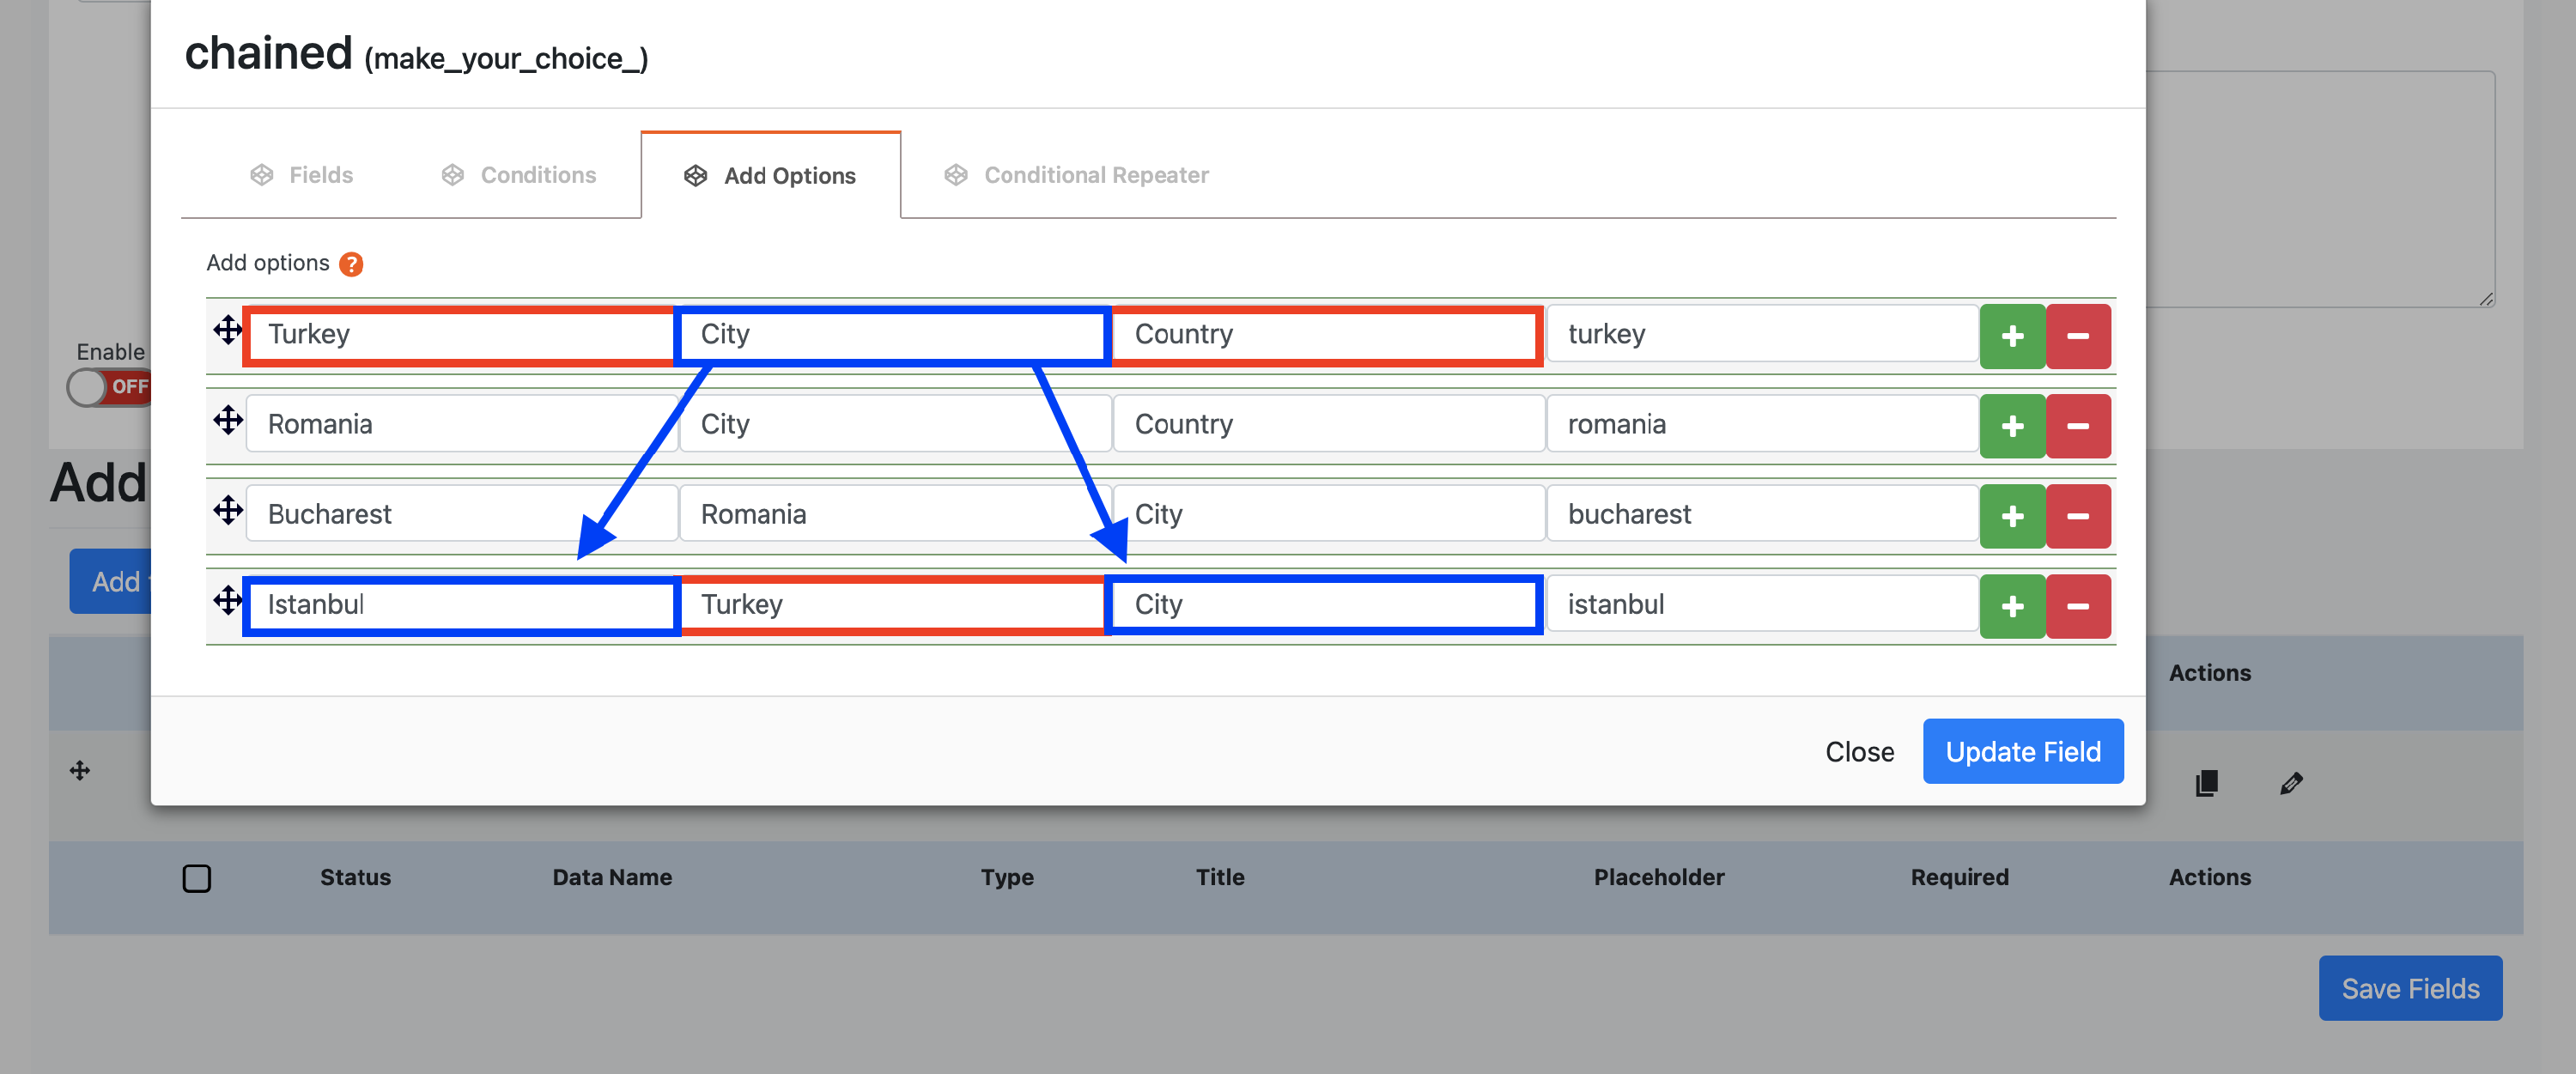This screenshot has width=2576, height=1074.
Task: Add a row after the istanbul option
Action: [2012, 606]
